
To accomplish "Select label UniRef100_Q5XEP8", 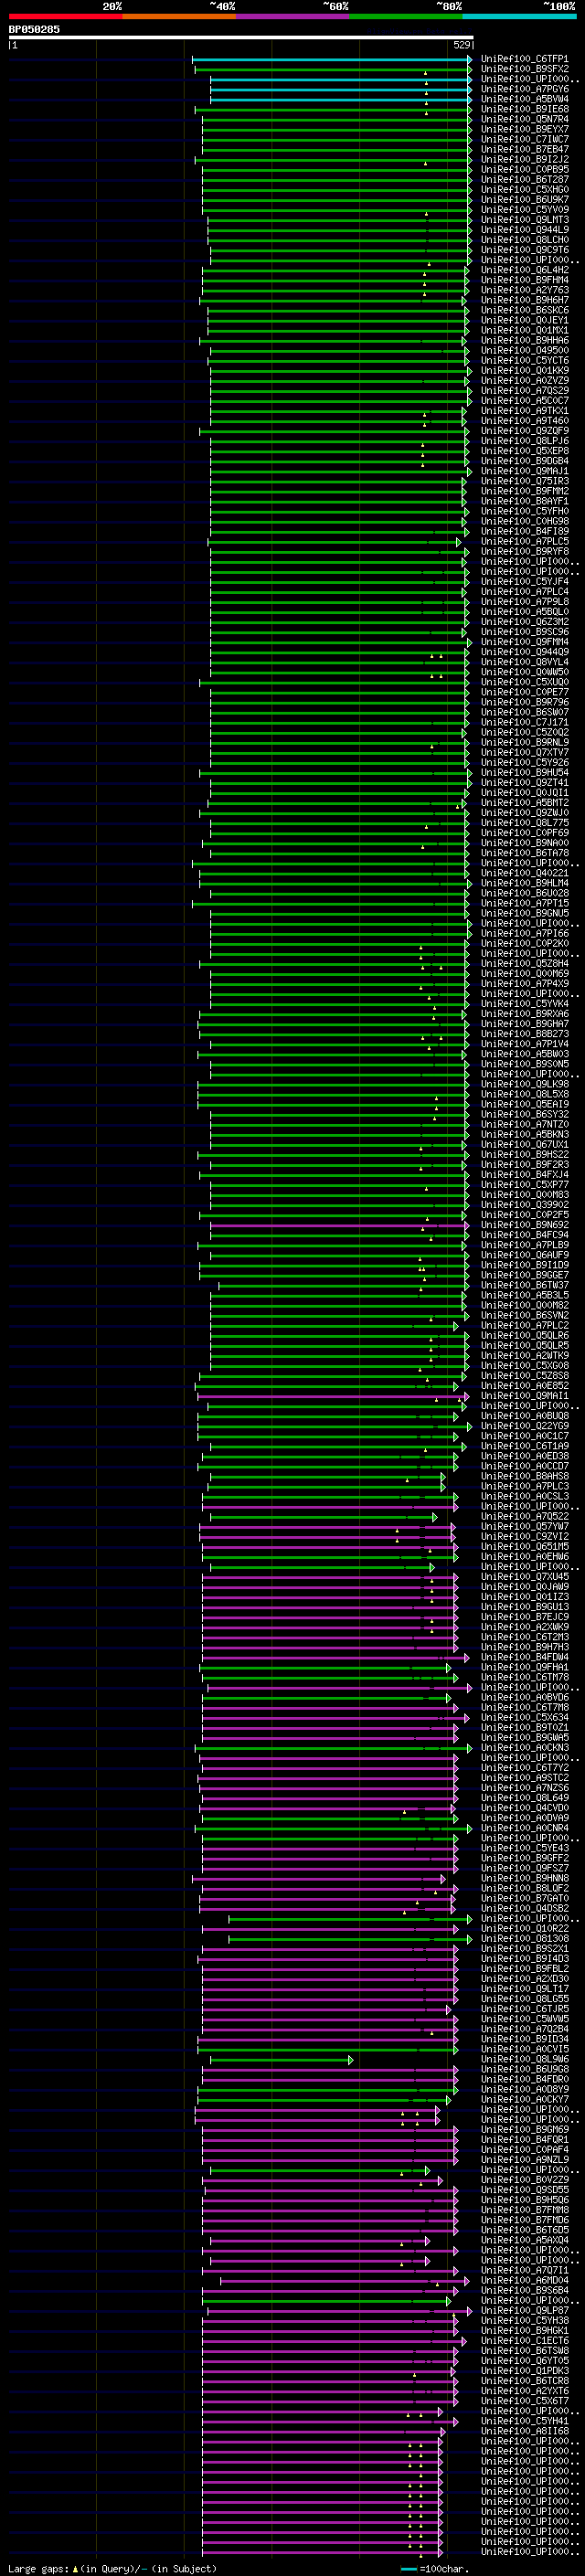I will point(524,451).
